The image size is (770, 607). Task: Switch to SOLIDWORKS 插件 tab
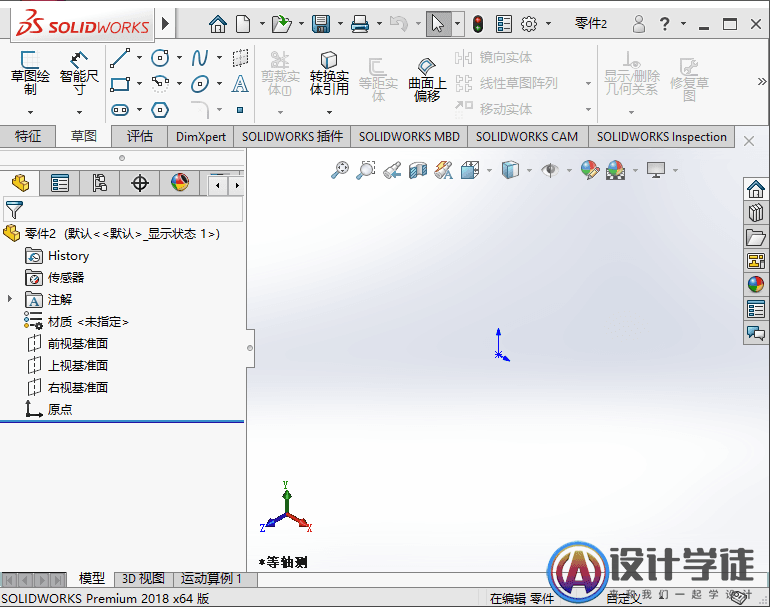click(x=292, y=137)
